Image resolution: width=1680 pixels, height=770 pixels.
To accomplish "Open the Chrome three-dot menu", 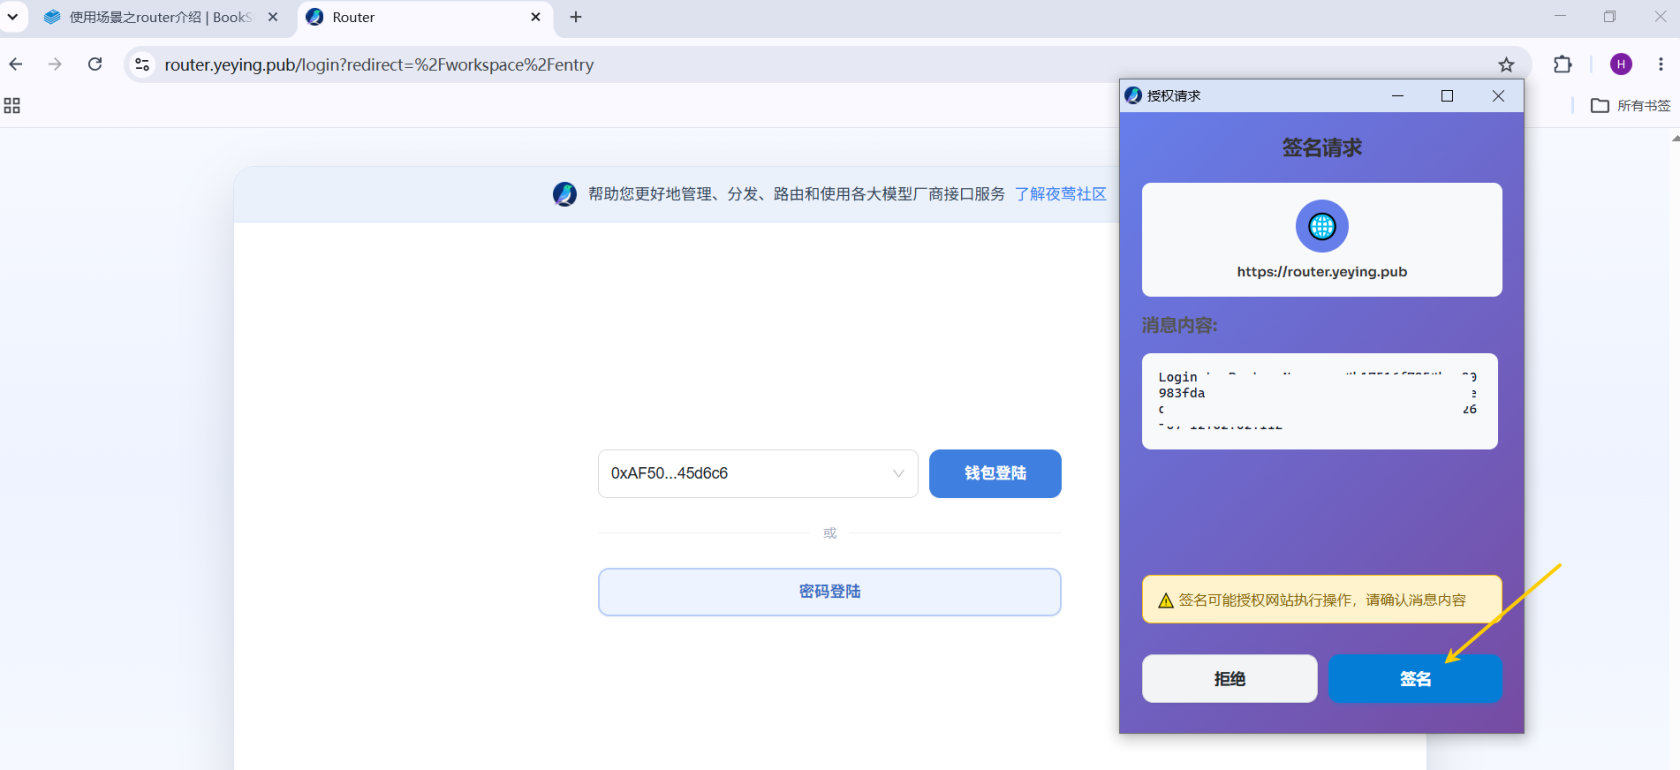I will tap(1661, 64).
